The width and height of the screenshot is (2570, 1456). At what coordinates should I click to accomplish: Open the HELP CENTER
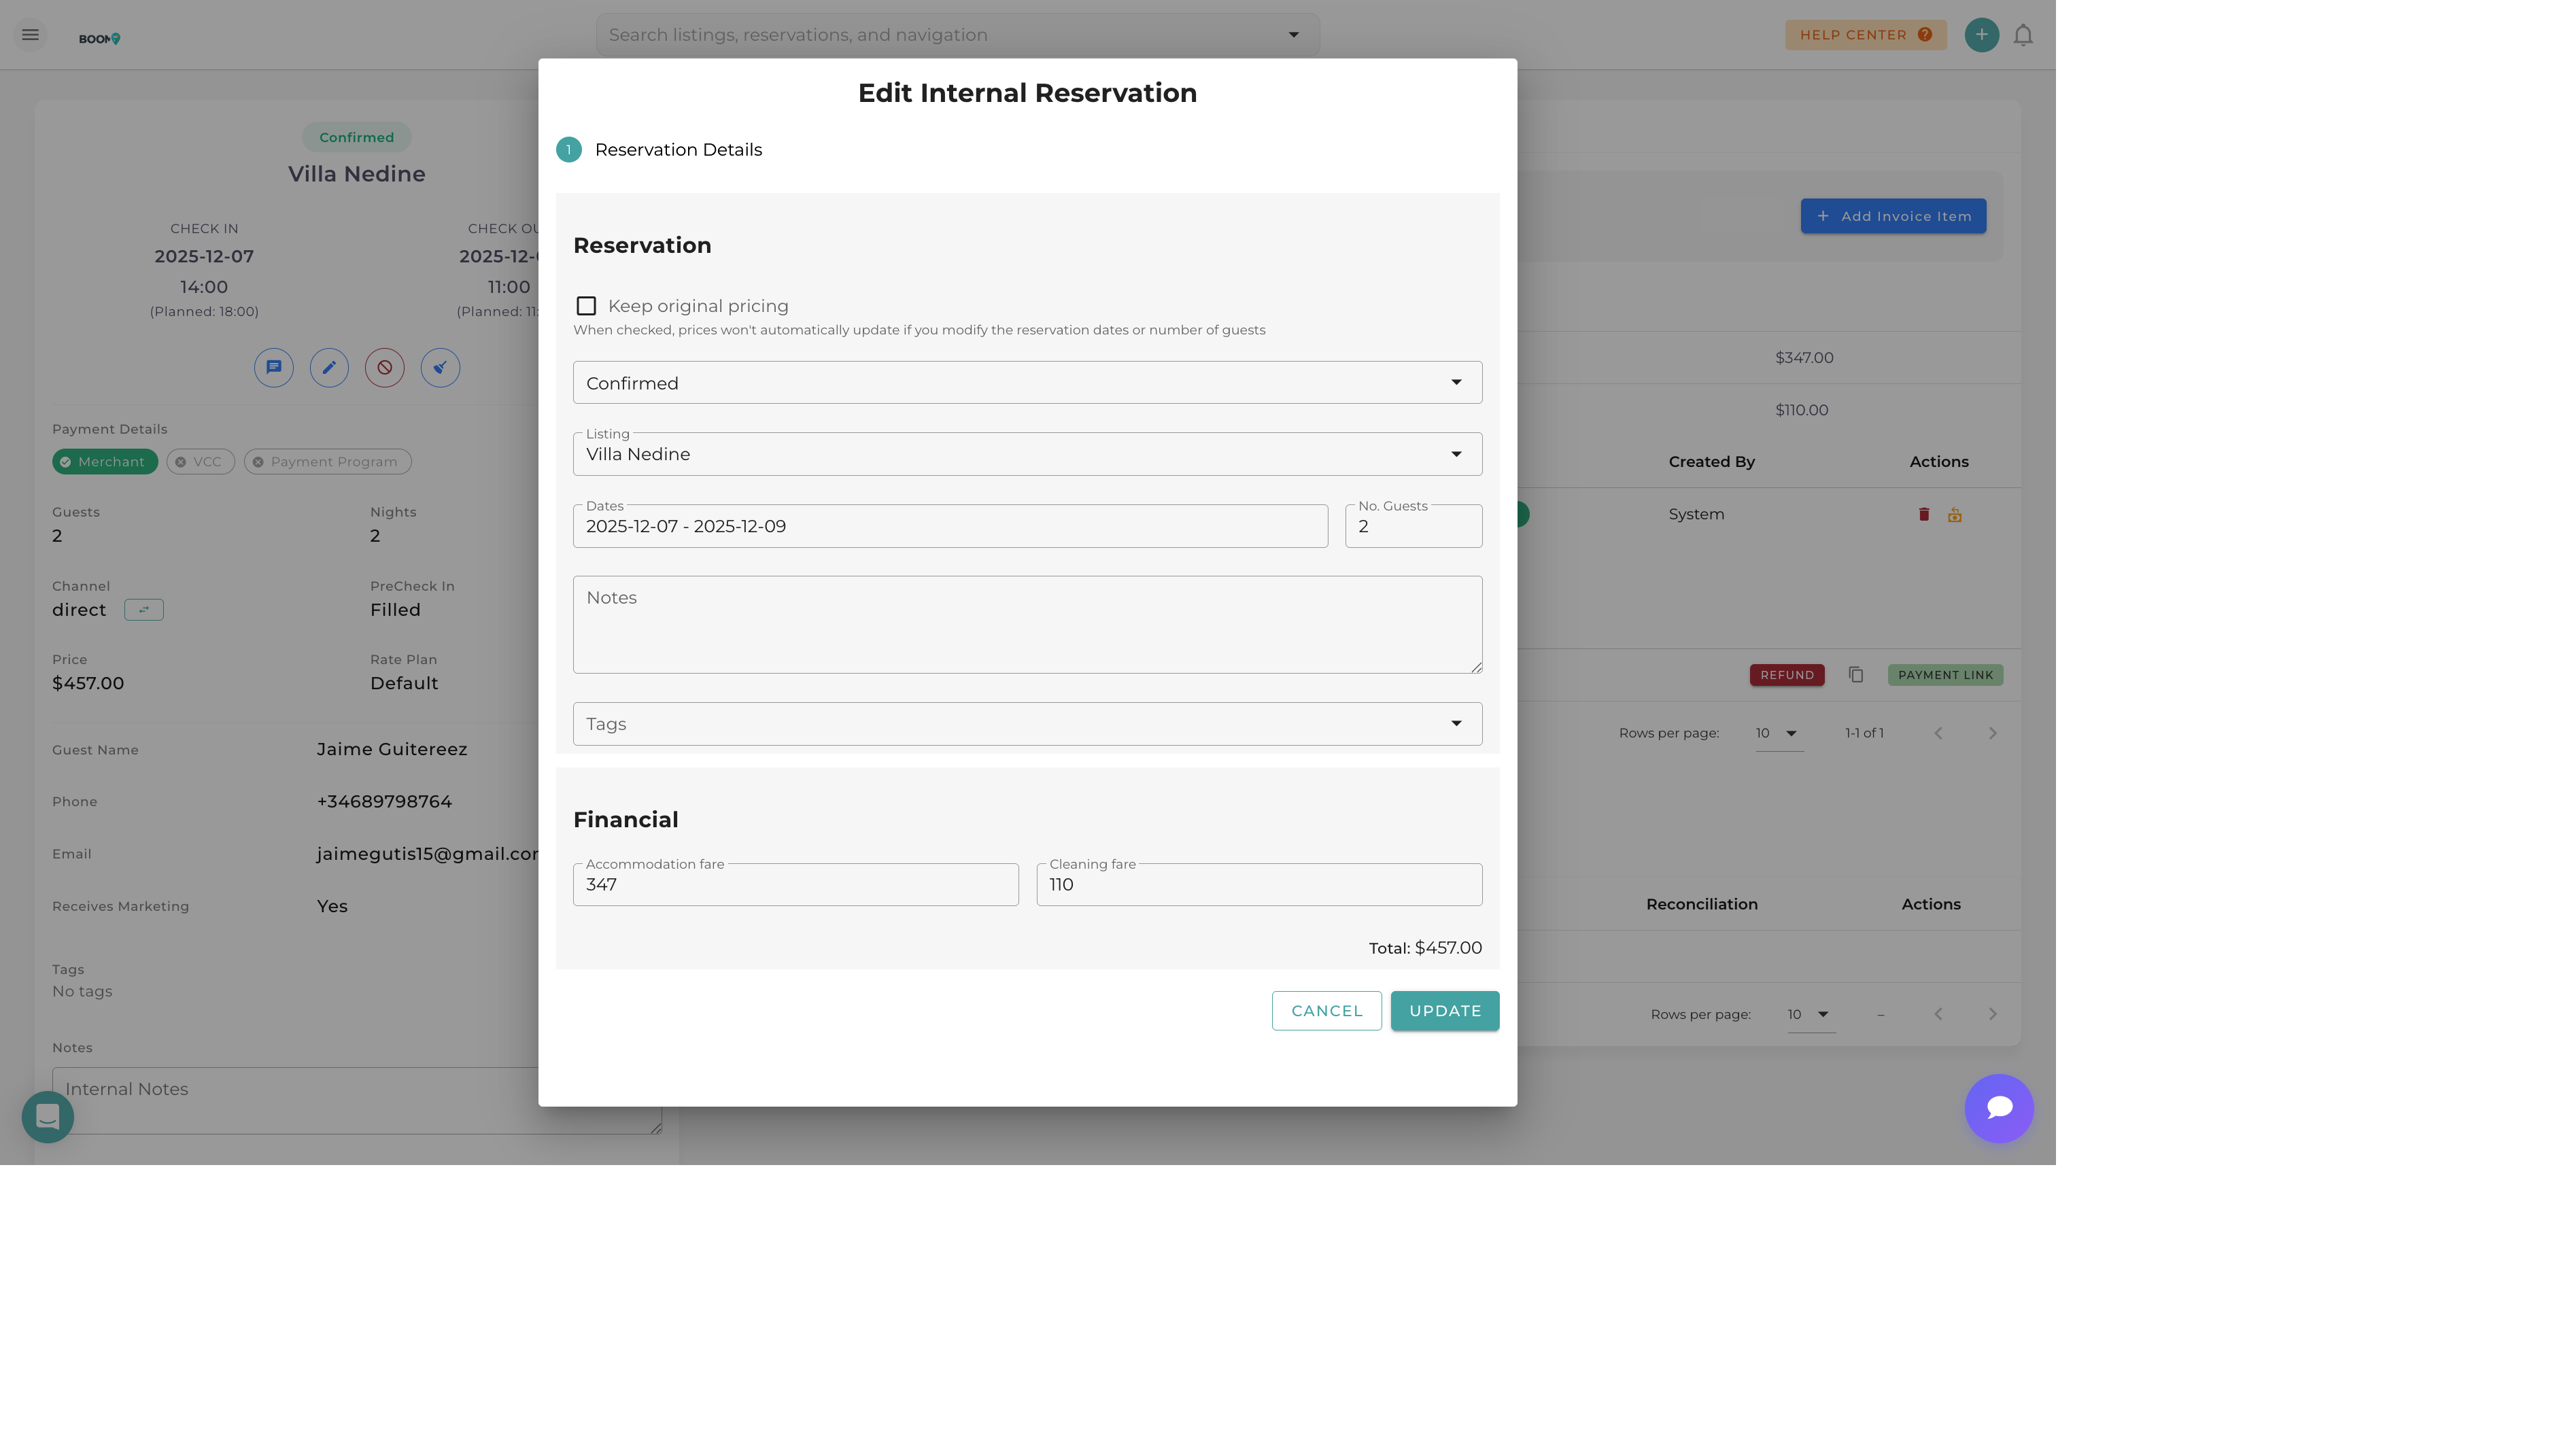[x=1864, y=34]
